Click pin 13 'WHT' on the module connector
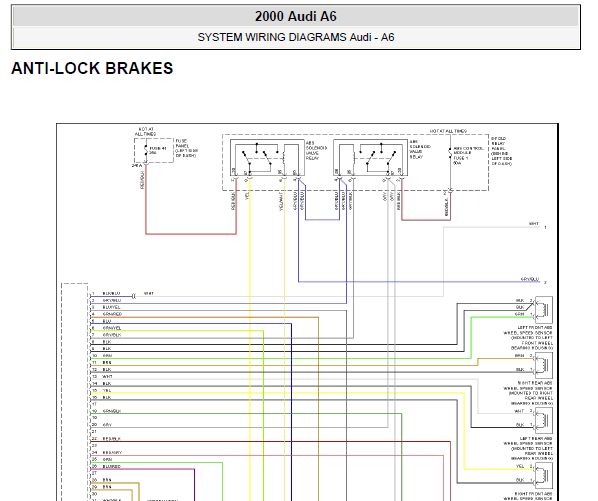Viewport: 598px width, 501px height. point(107,376)
